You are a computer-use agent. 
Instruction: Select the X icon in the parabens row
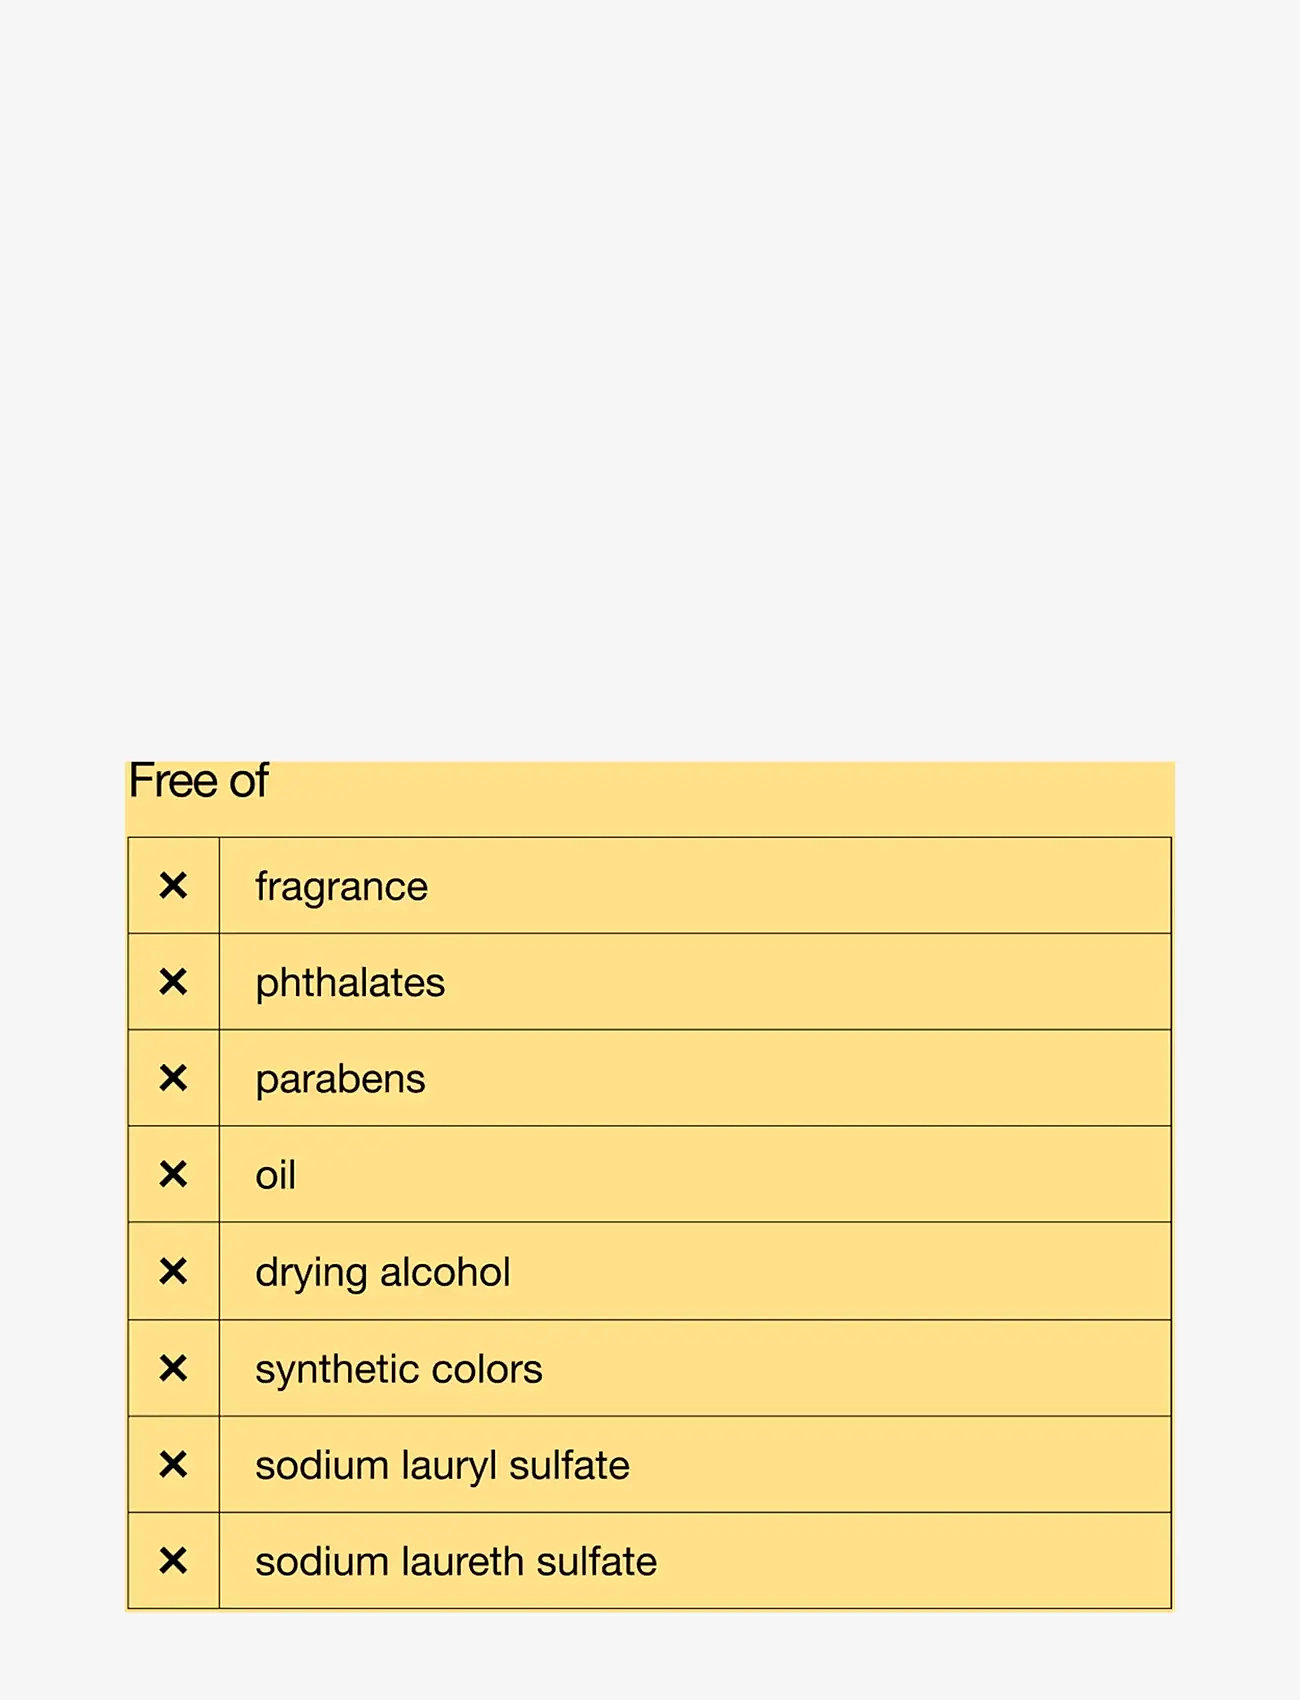point(173,1078)
